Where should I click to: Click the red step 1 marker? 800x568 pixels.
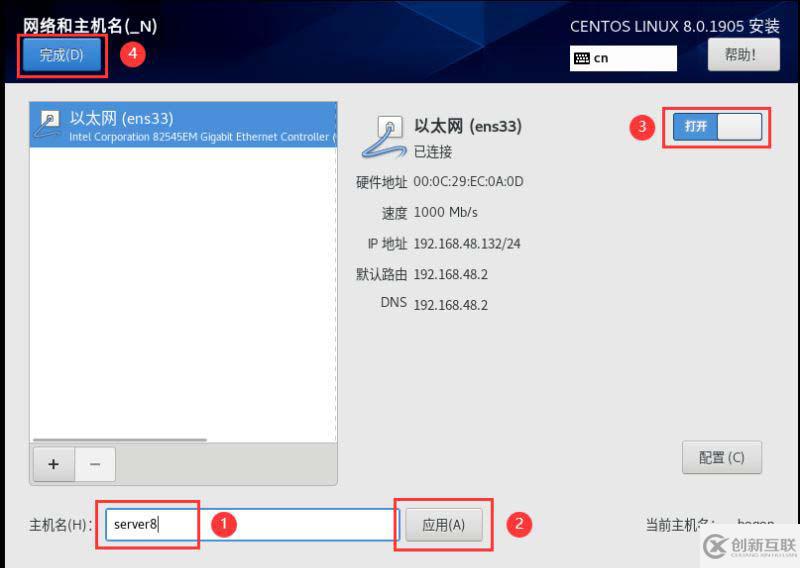(x=223, y=524)
